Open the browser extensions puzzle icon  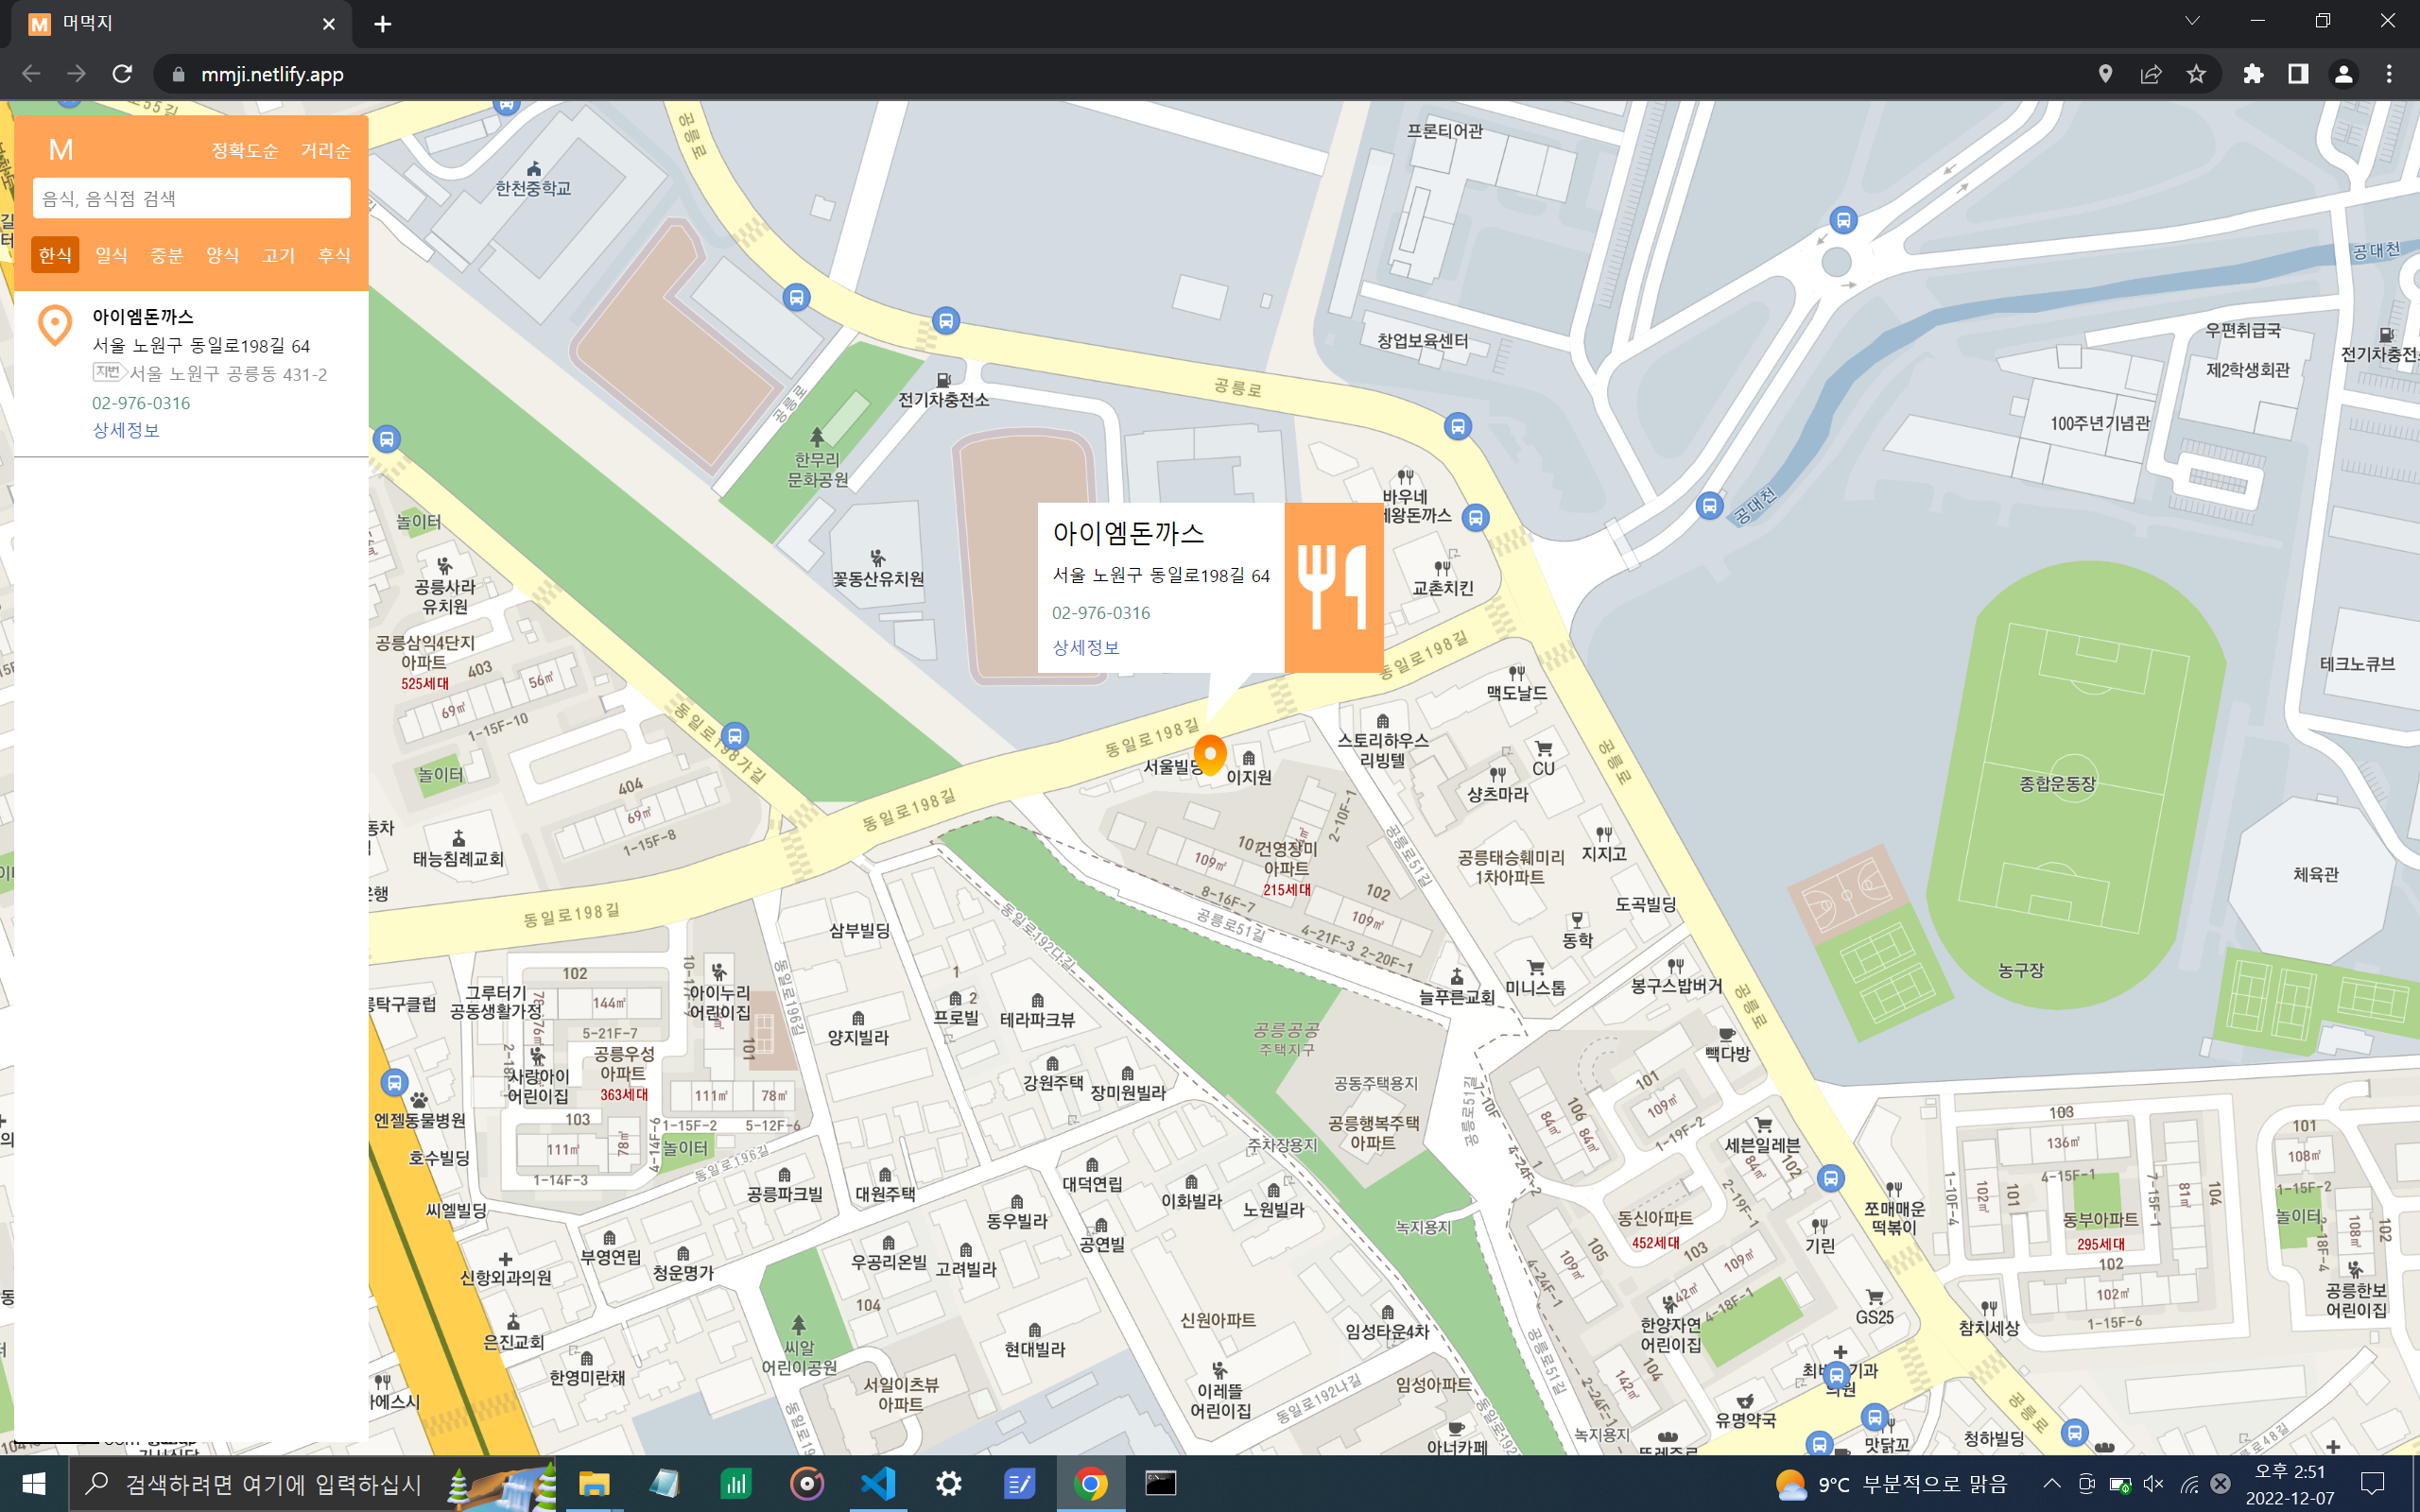[x=2253, y=74]
